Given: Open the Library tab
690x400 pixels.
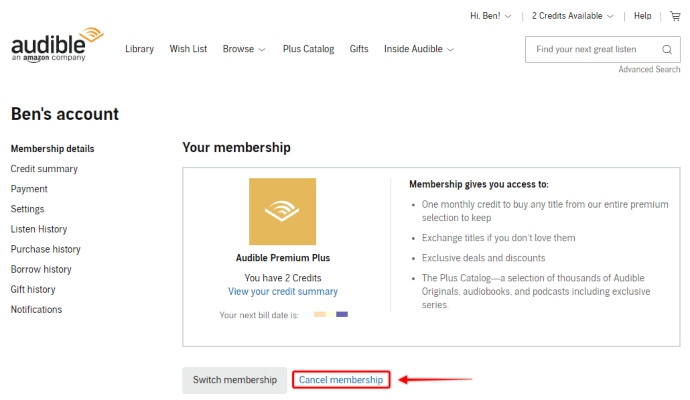Looking at the screenshot, I should (139, 49).
